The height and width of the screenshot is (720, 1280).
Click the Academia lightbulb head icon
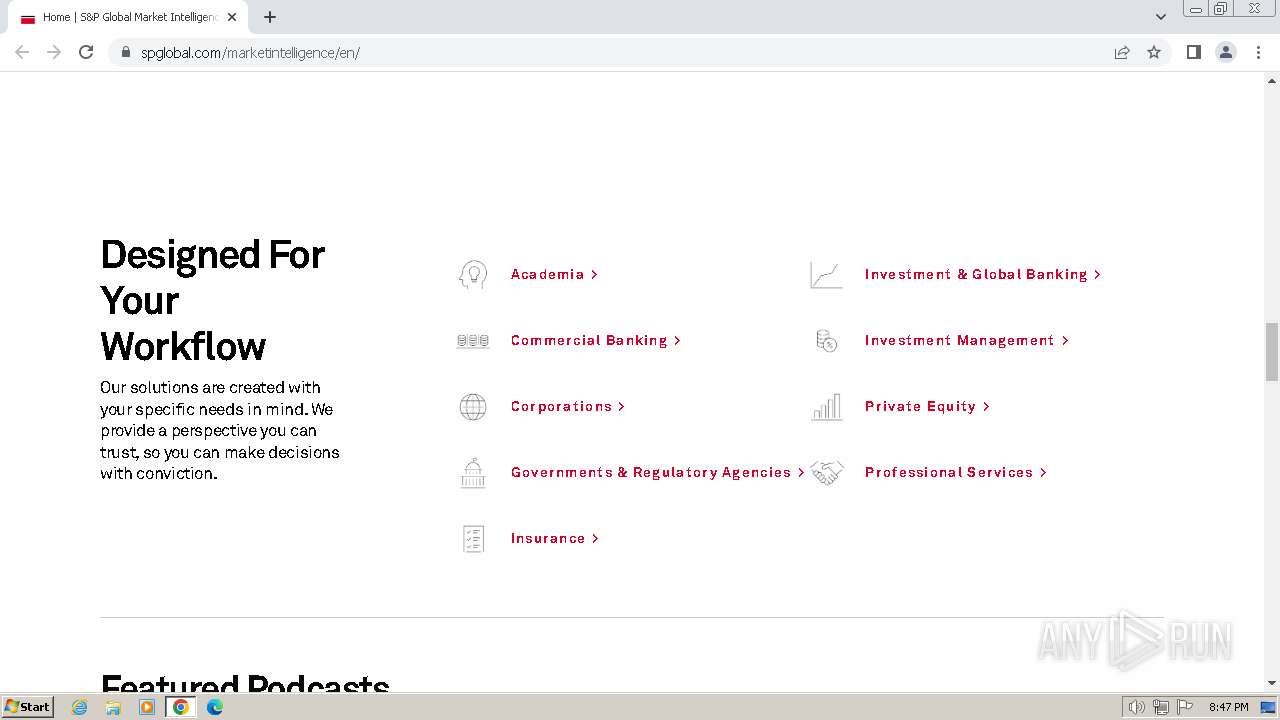click(x=473, y=275)
